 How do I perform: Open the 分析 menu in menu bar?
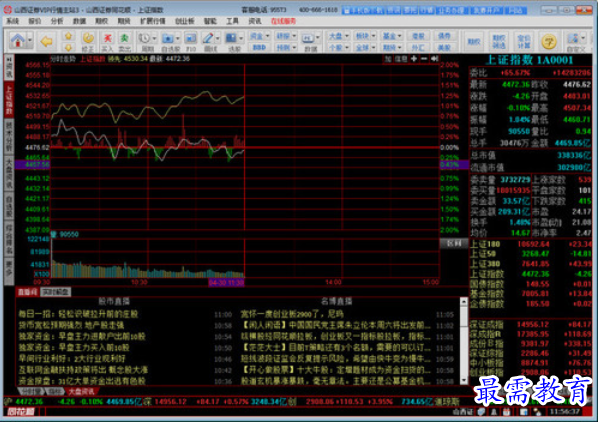56,21
